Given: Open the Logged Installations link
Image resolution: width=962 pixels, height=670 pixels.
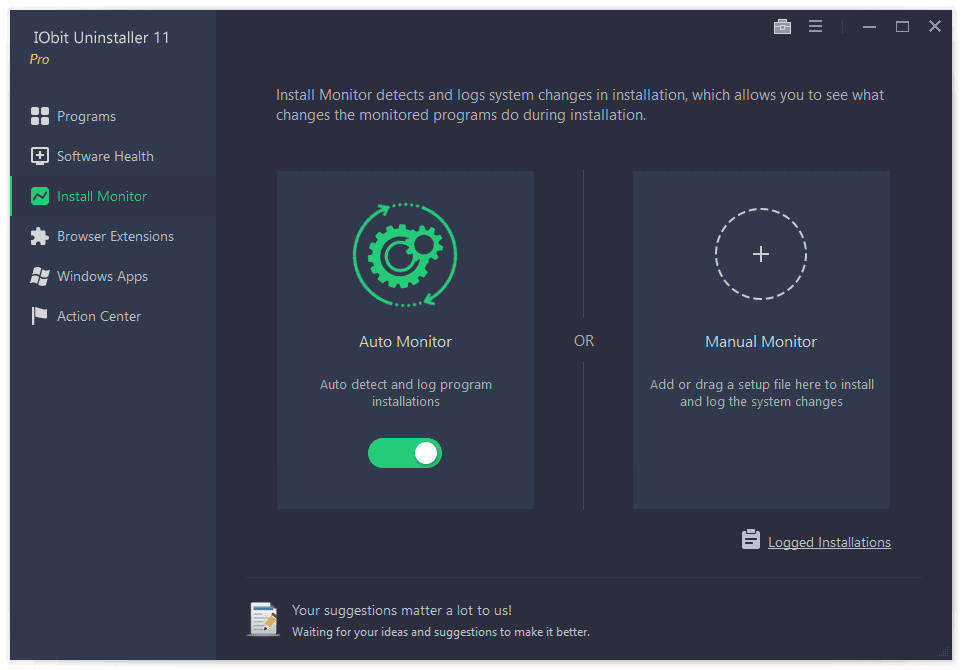Looking at the screenshot, I should click(829, 541).
